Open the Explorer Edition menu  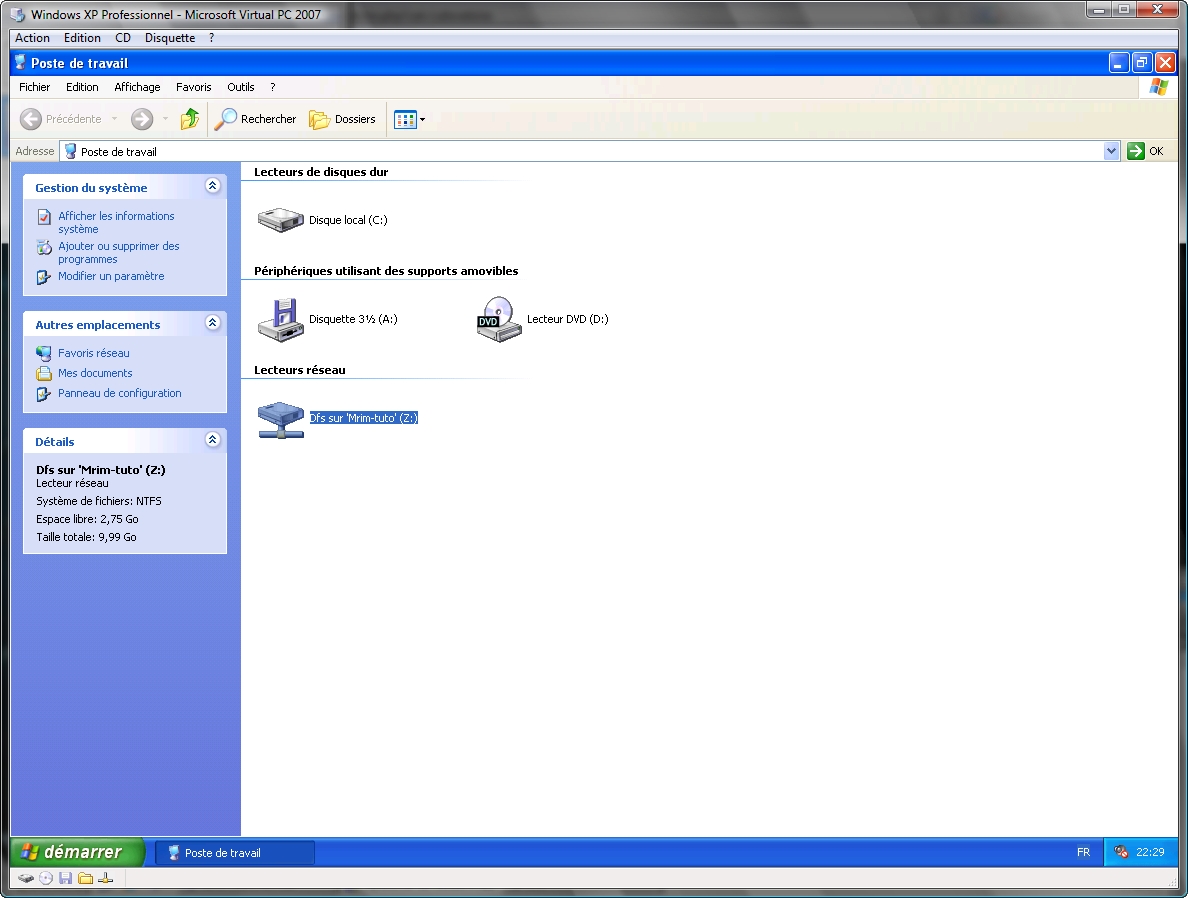tap(82, 87)
